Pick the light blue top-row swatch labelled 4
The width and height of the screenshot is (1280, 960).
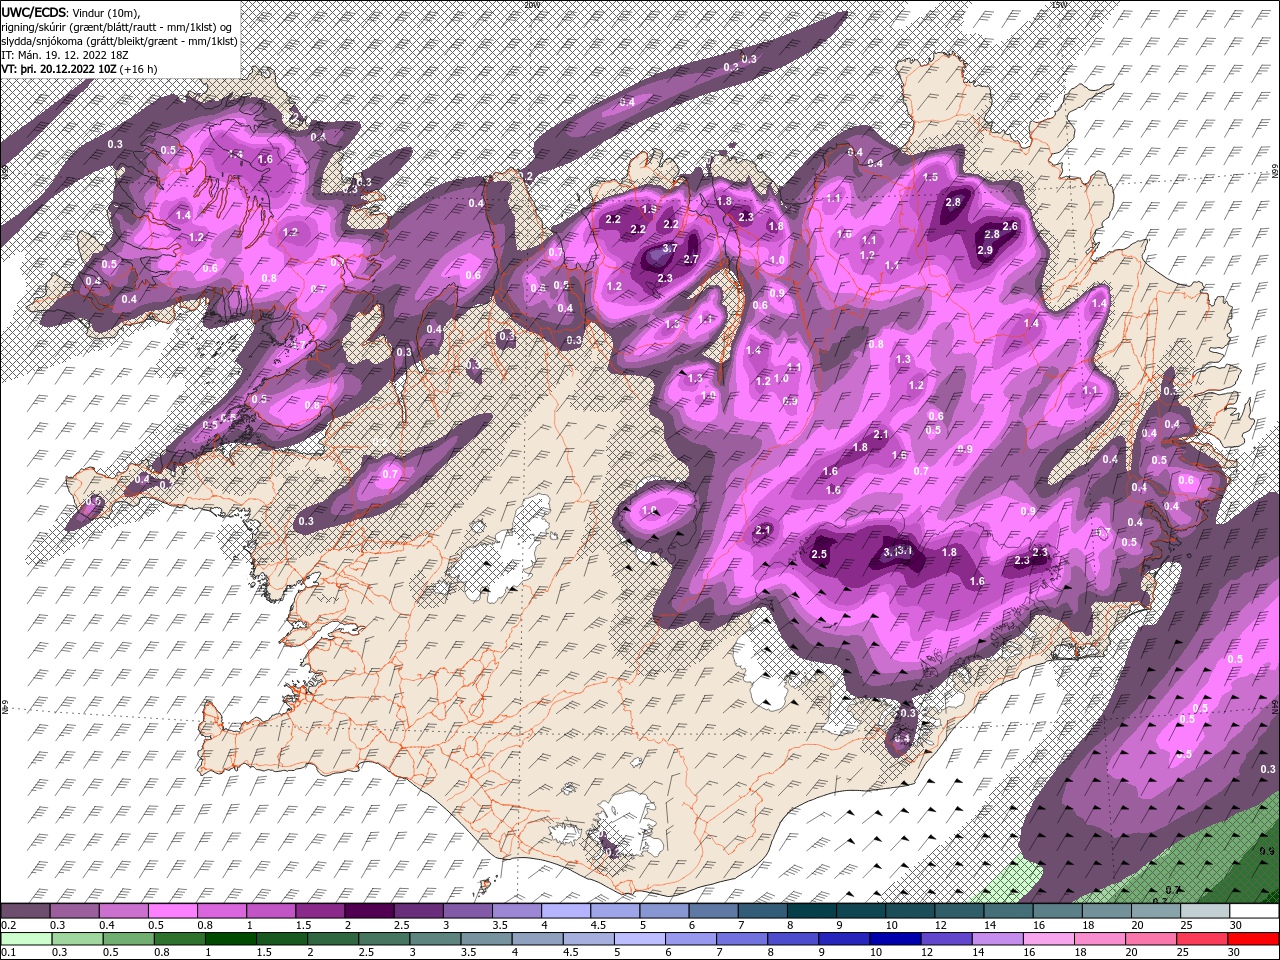tap(565, 911)
